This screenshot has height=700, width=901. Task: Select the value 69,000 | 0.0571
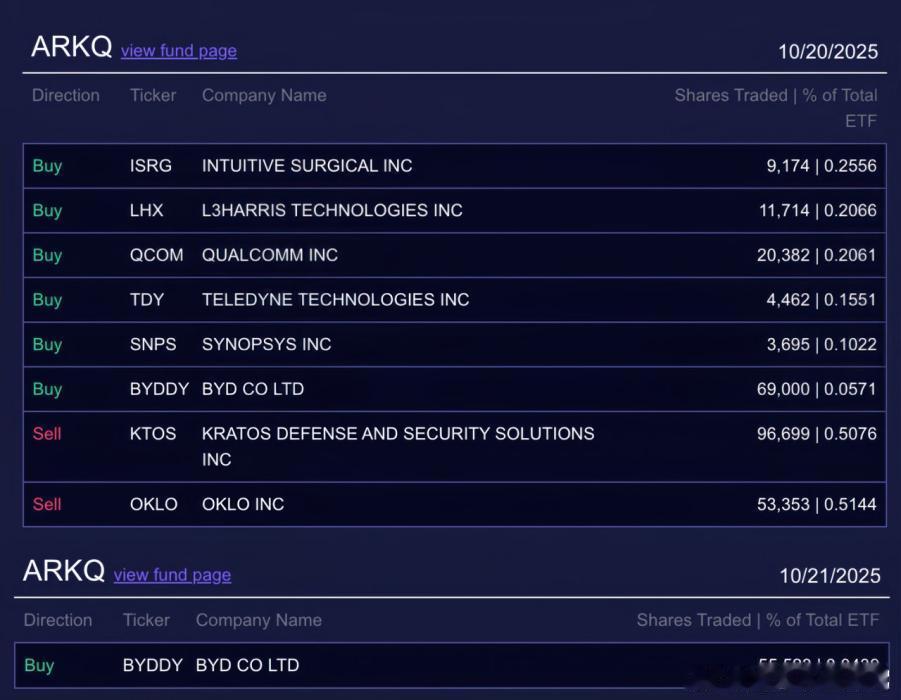pyautogui.click(x=817, y=389)
